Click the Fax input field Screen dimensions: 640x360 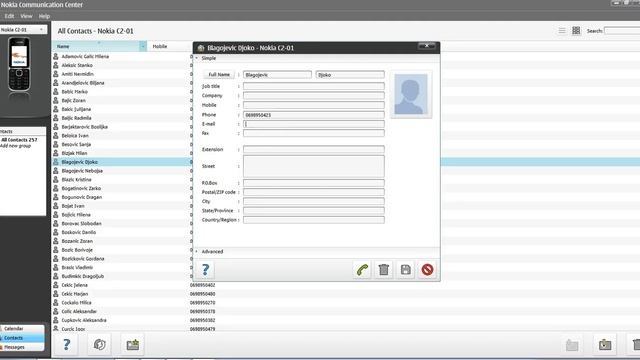click(x=313, y=133)
